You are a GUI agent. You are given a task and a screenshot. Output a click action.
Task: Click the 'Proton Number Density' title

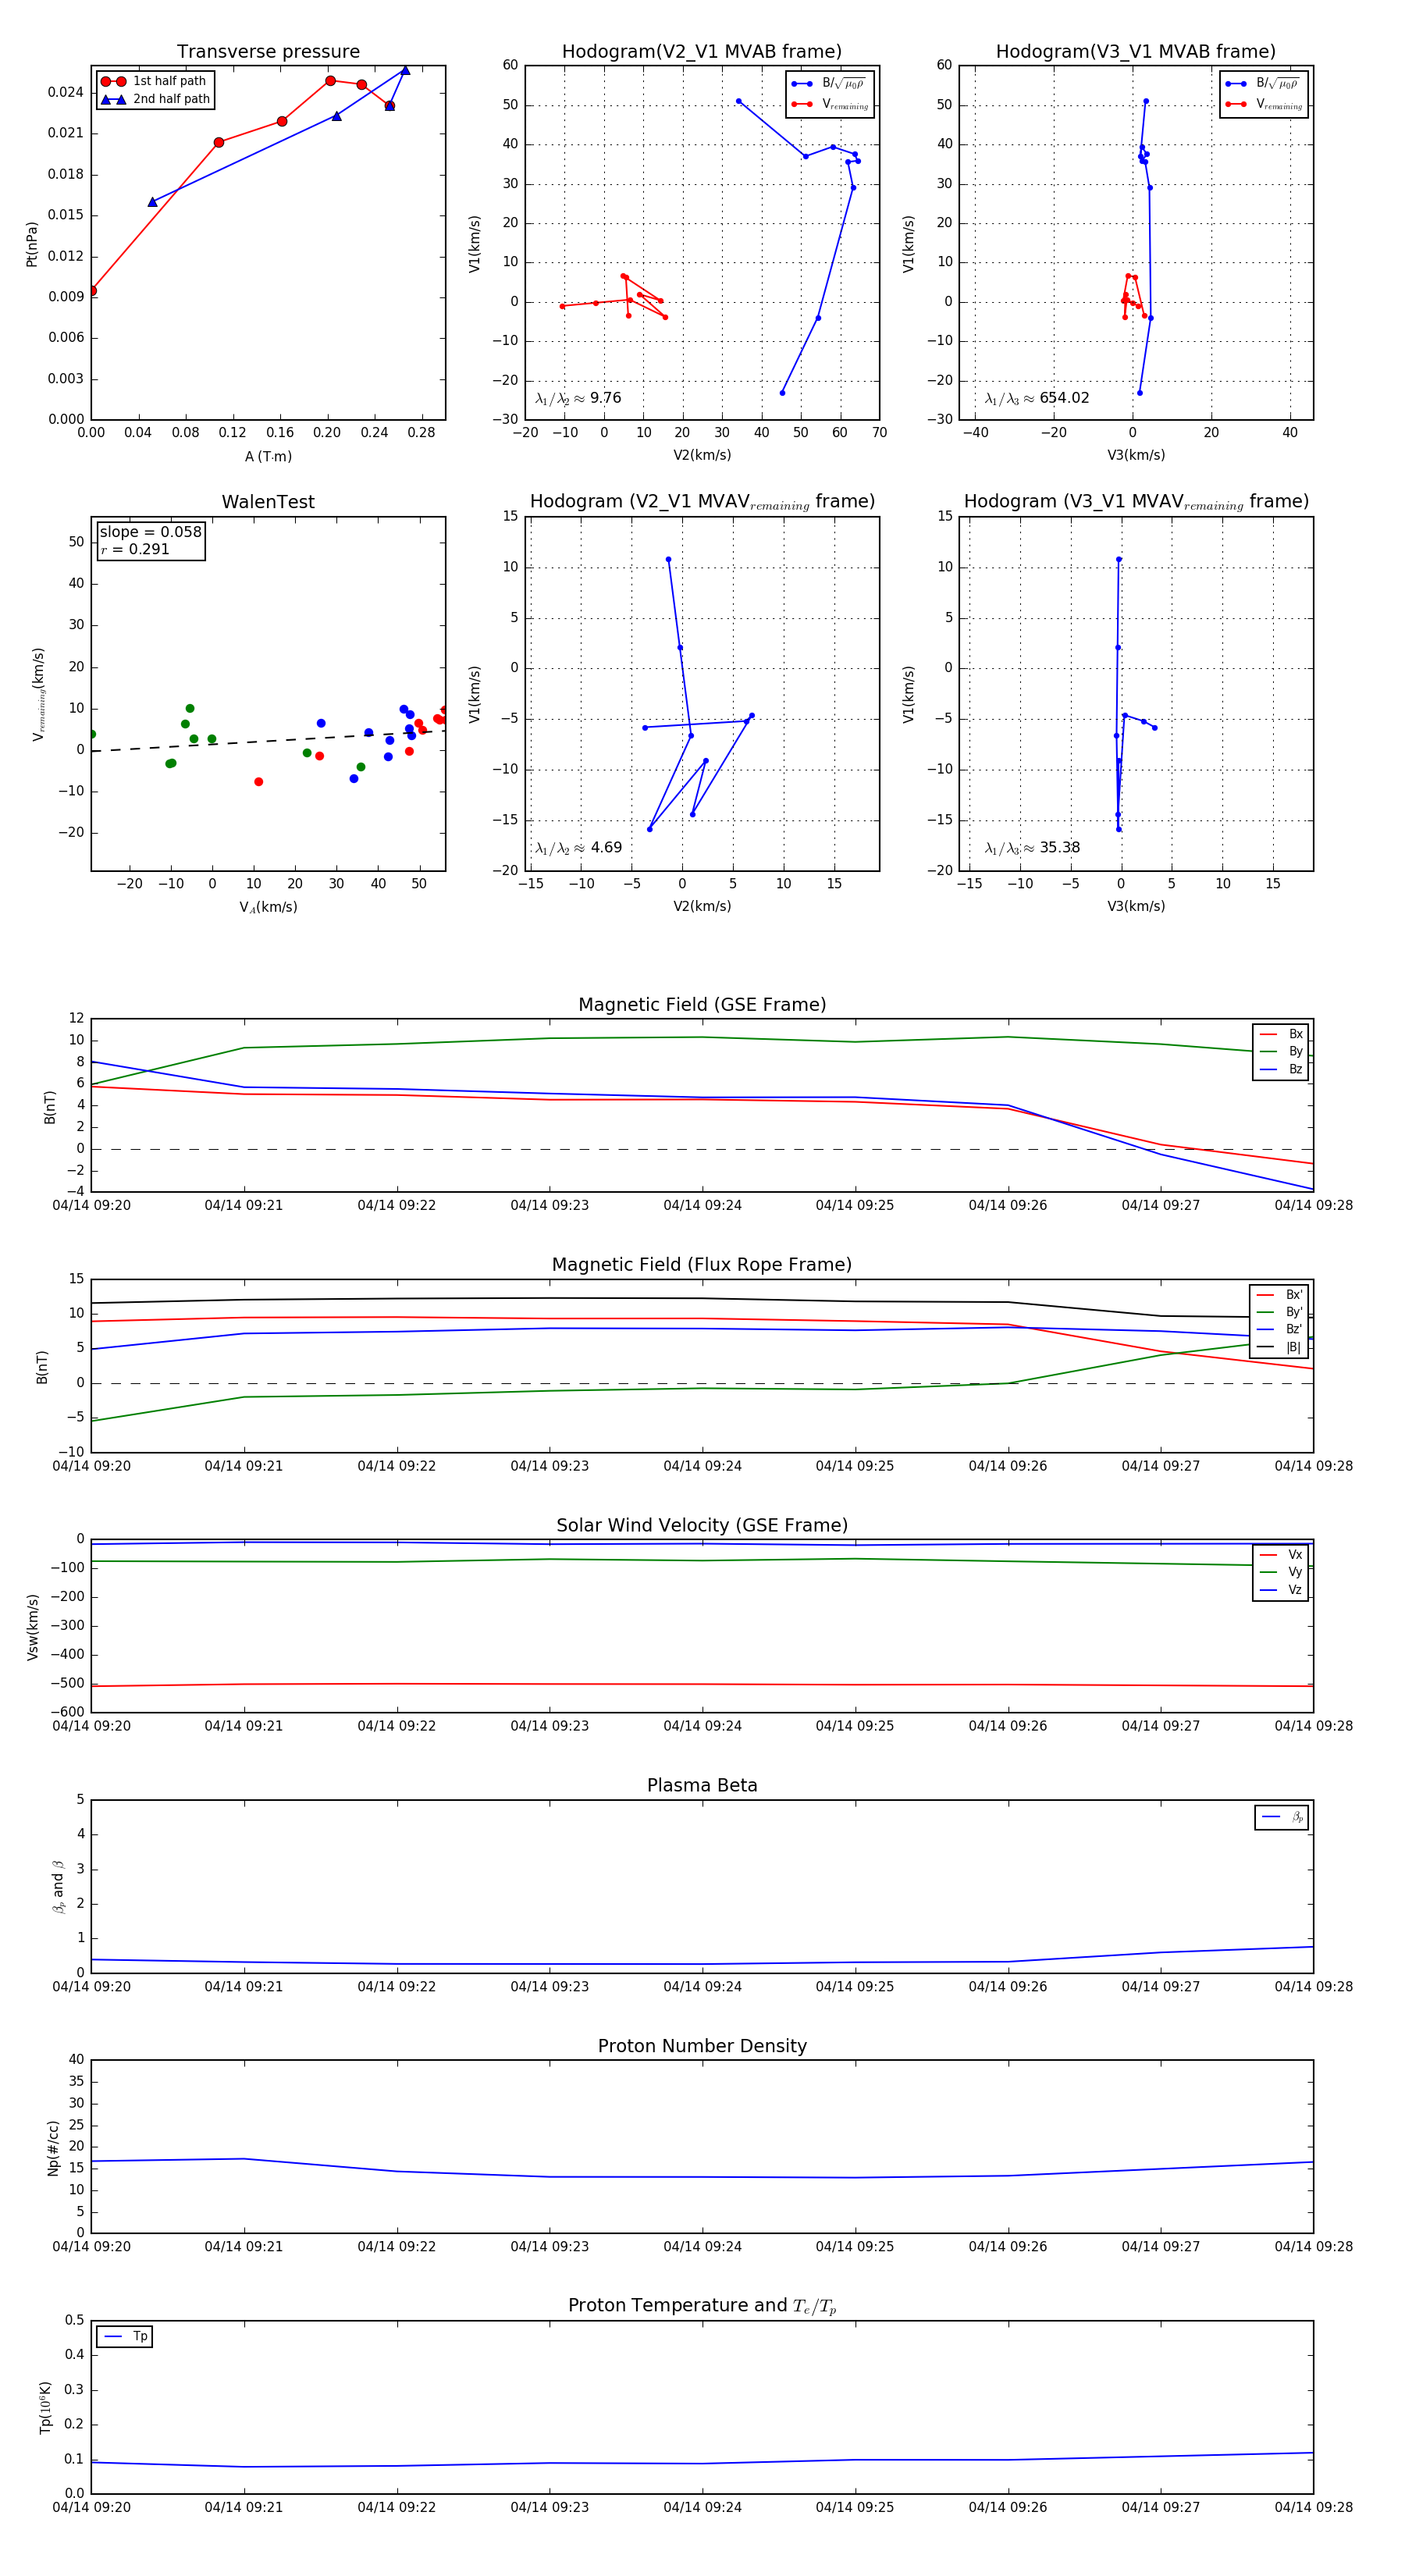(x=702, y=2046)
